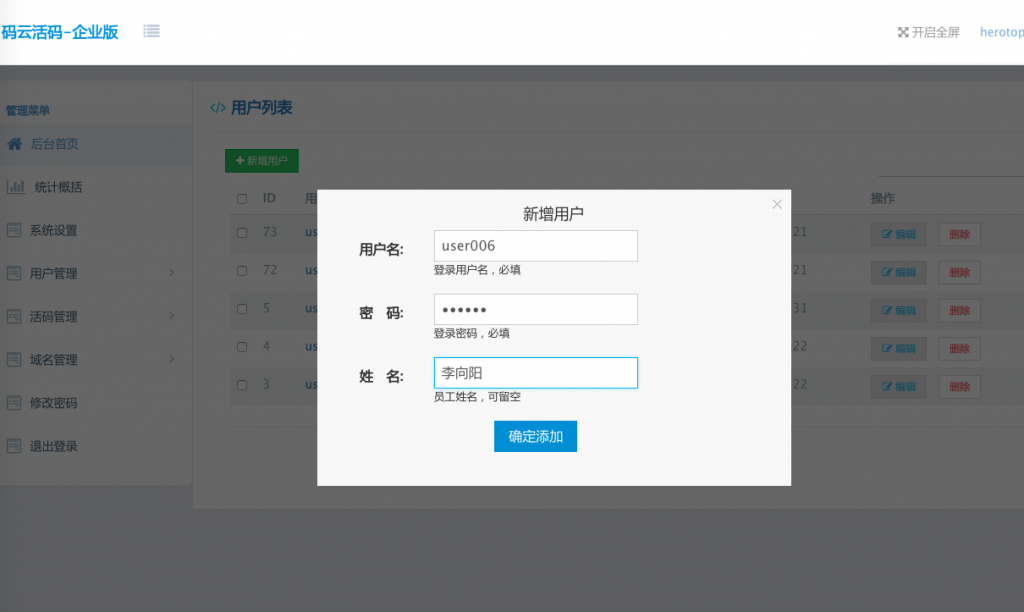This screenshot has height=612, width=1024.
Task: Click the home icon beside 后台首页
Action: (14, 144)
